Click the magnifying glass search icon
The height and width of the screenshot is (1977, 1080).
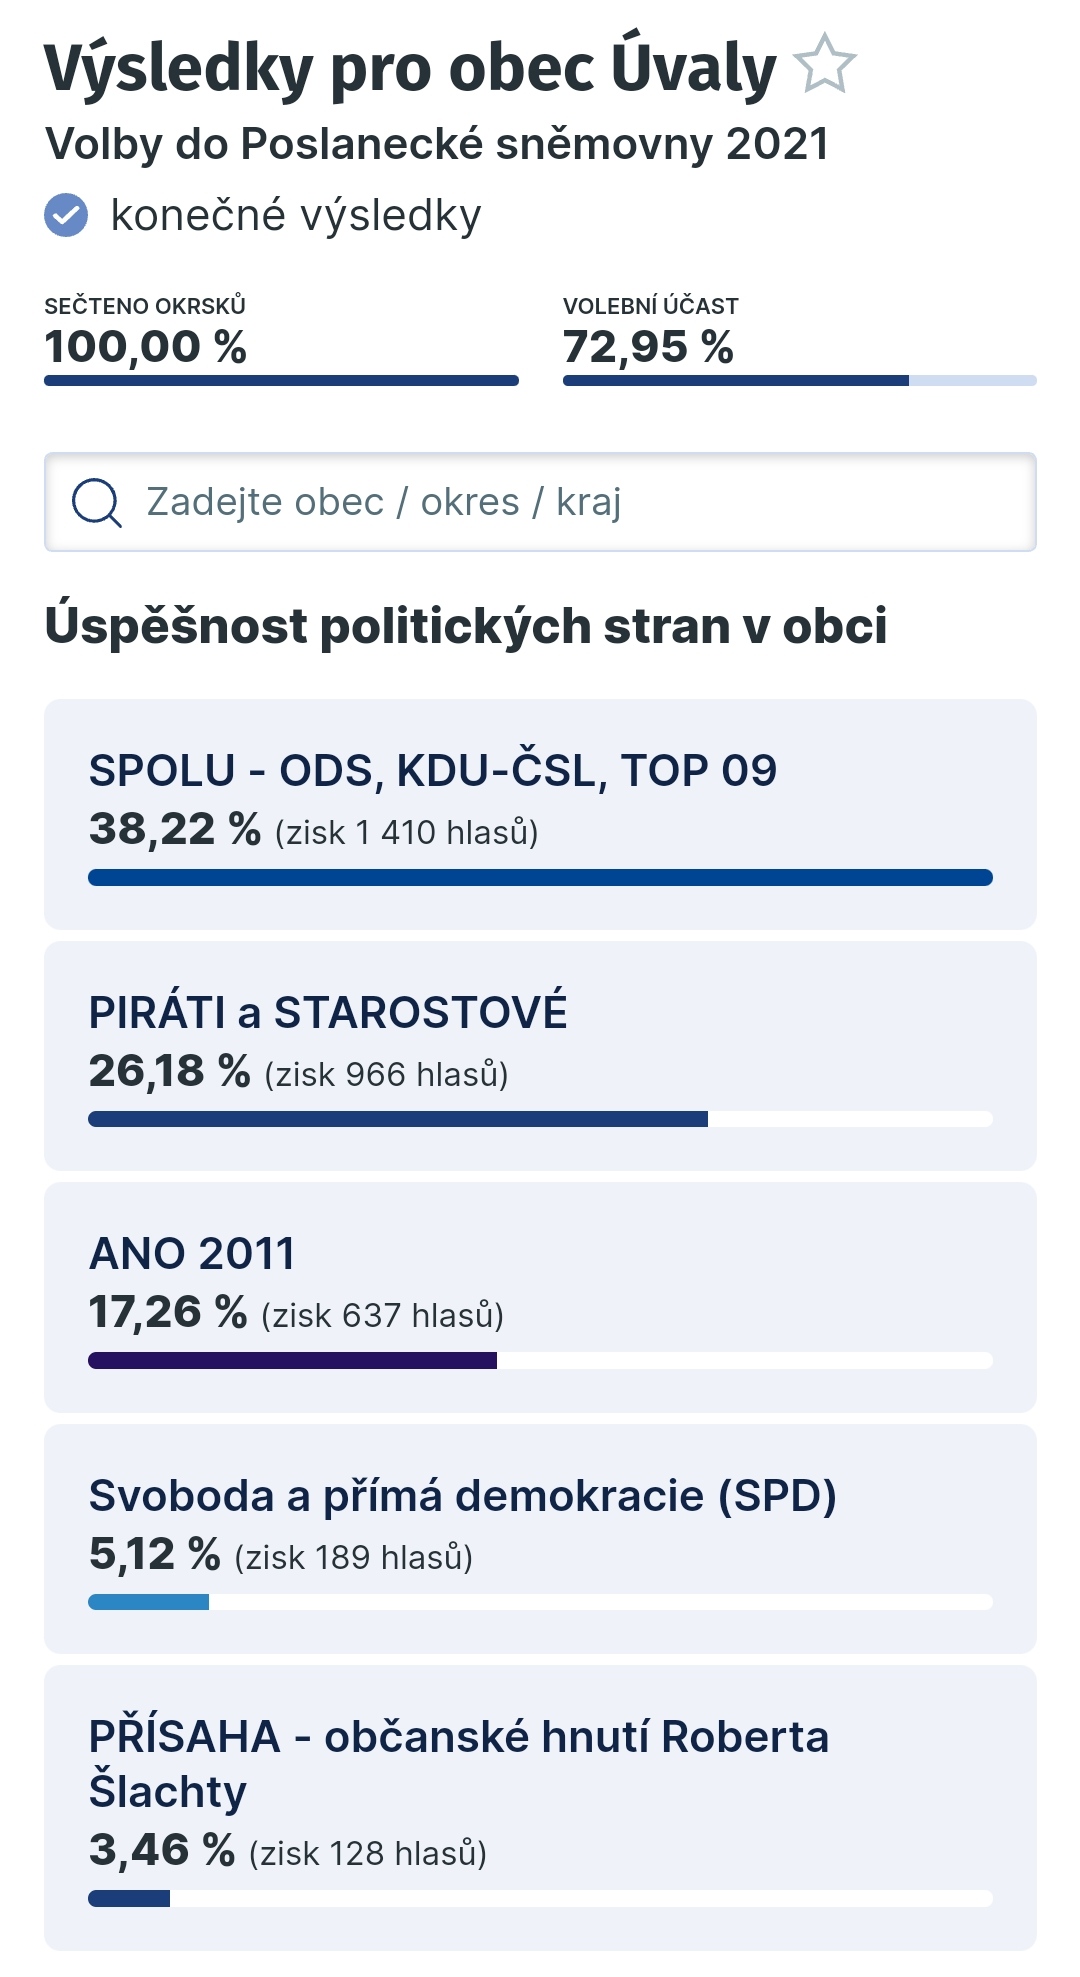pos(97,502)
